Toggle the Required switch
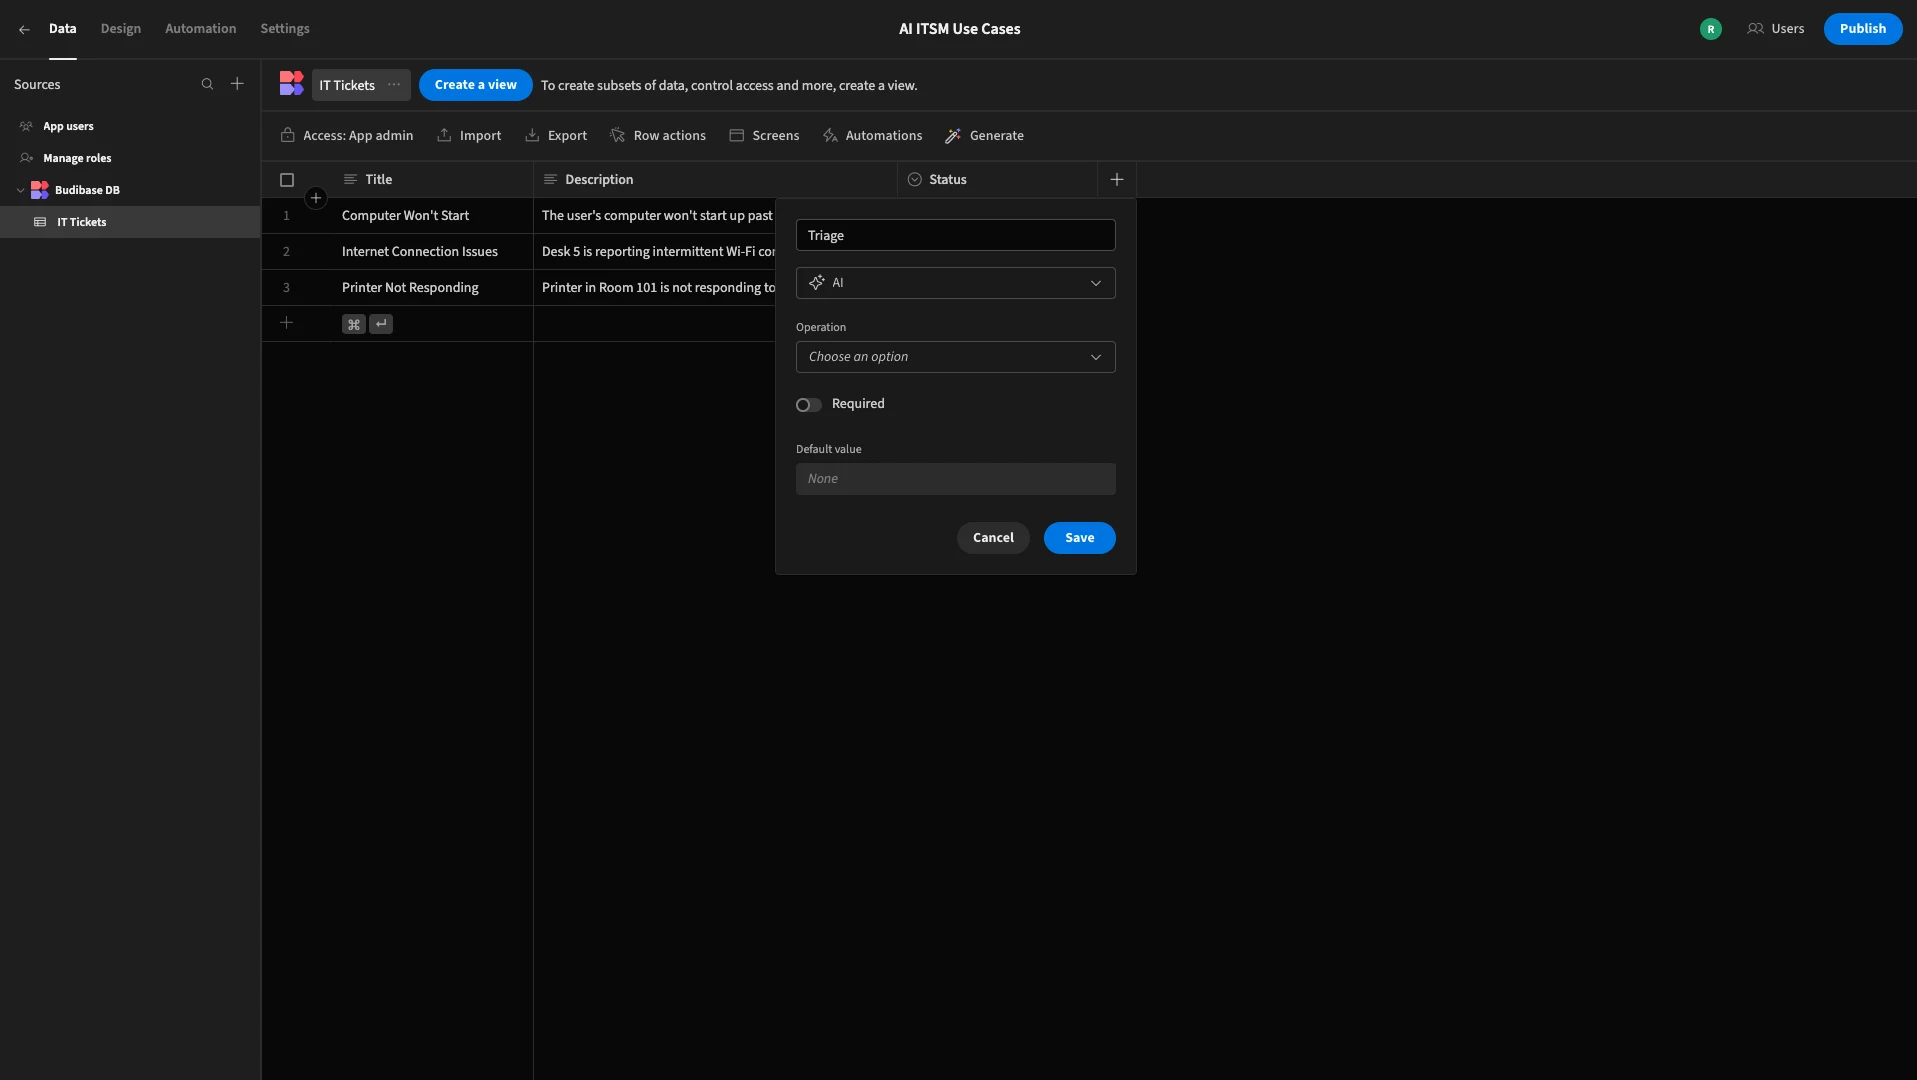This screenshot has height=1080, width=1917. click(x=808, y=405)
